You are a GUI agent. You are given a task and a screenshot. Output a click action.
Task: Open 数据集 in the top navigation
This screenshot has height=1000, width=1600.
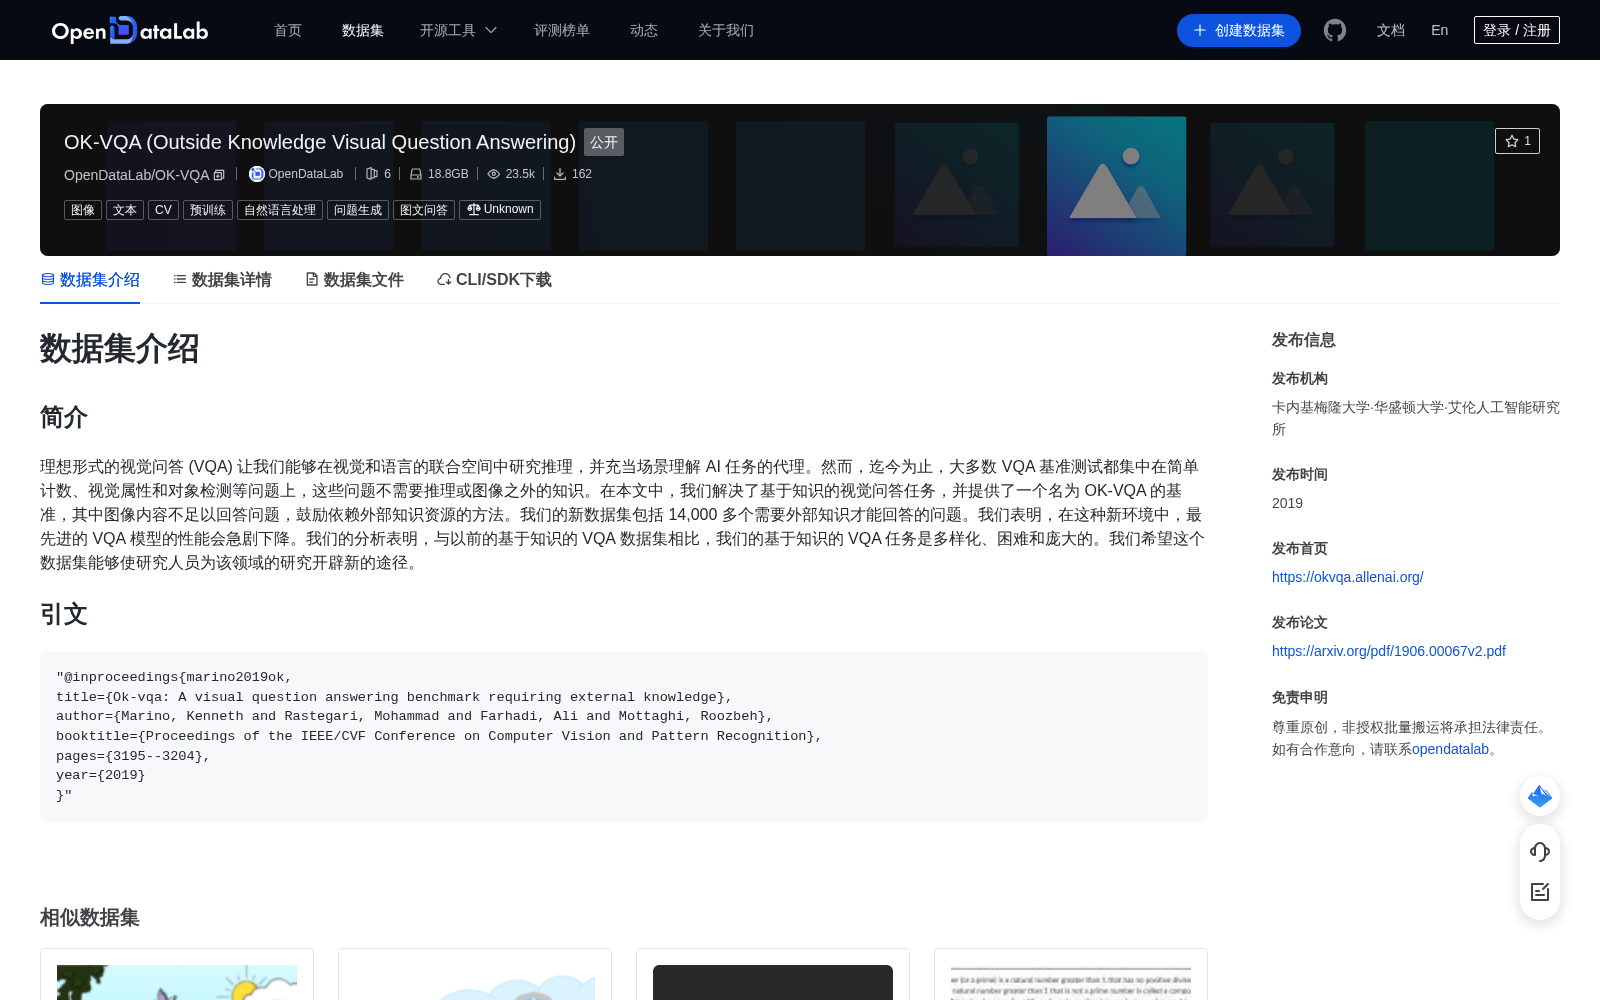tap(363, 30)
